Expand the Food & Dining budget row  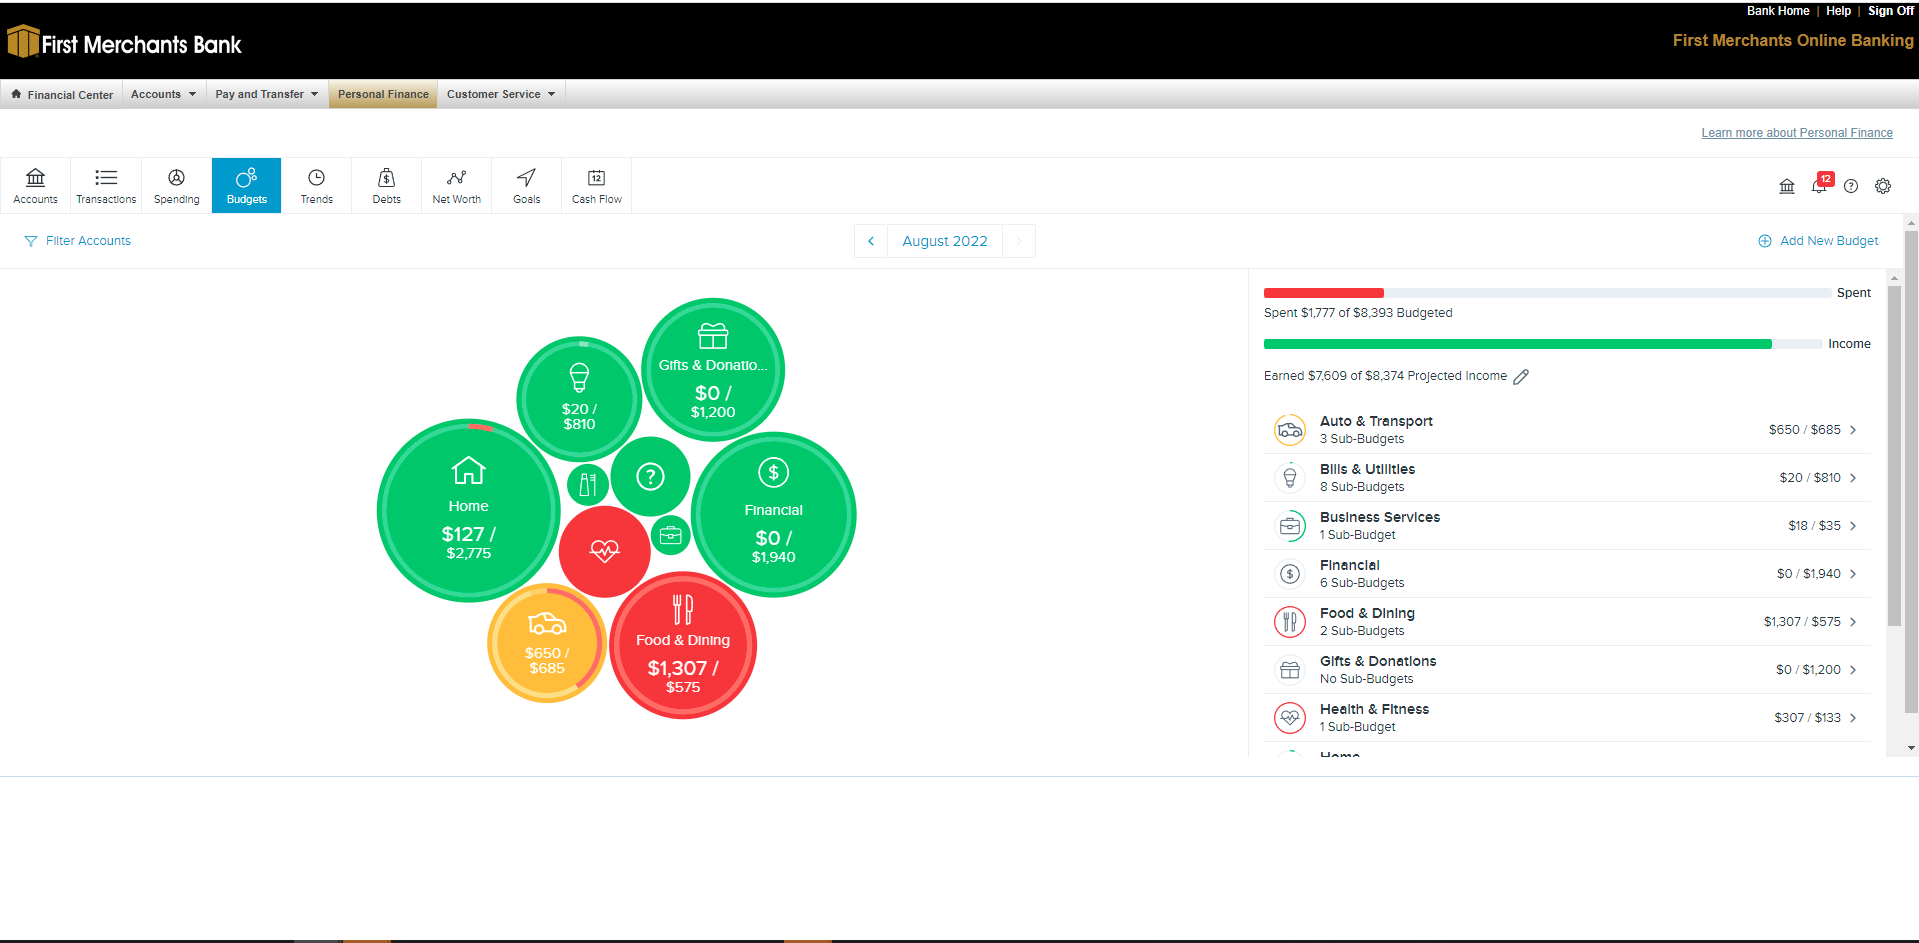pyautogui.click(x=1567, y=622)
